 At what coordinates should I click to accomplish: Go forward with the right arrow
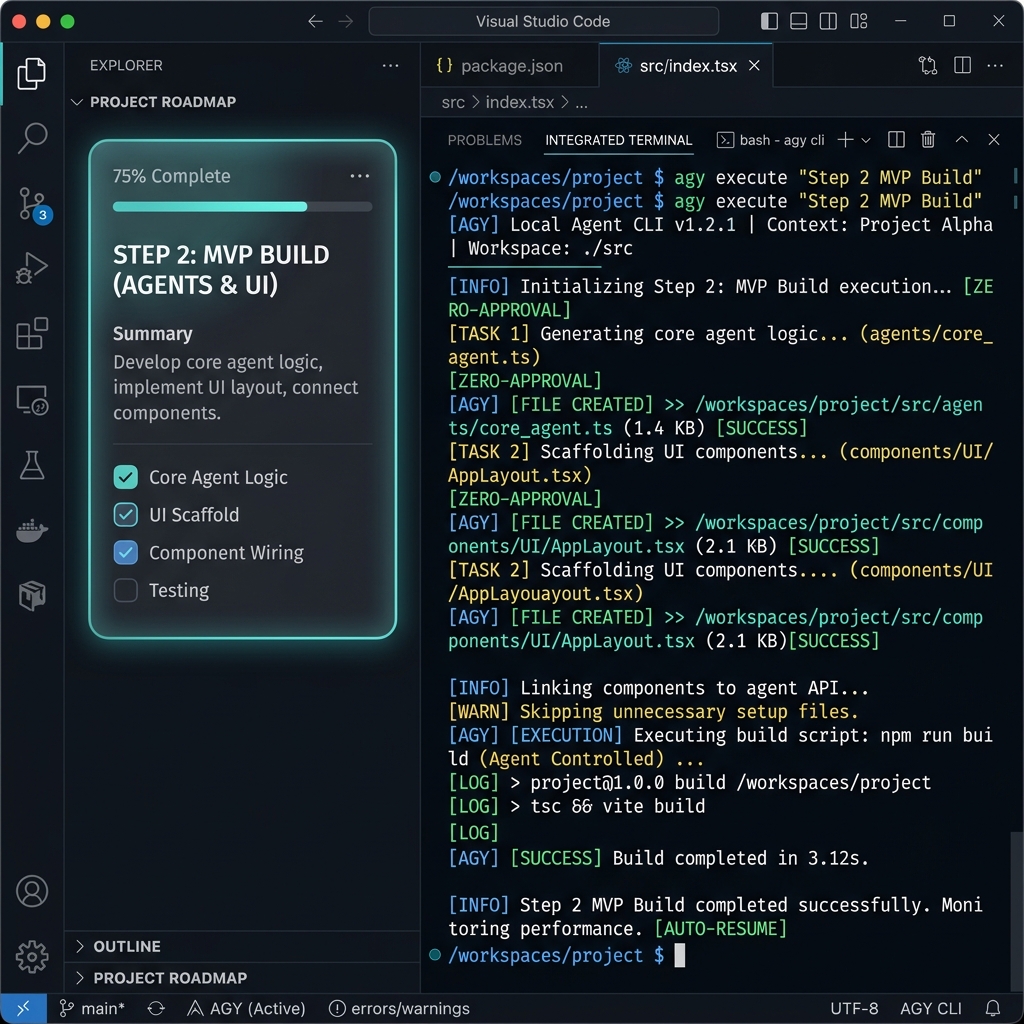point(345,22)
